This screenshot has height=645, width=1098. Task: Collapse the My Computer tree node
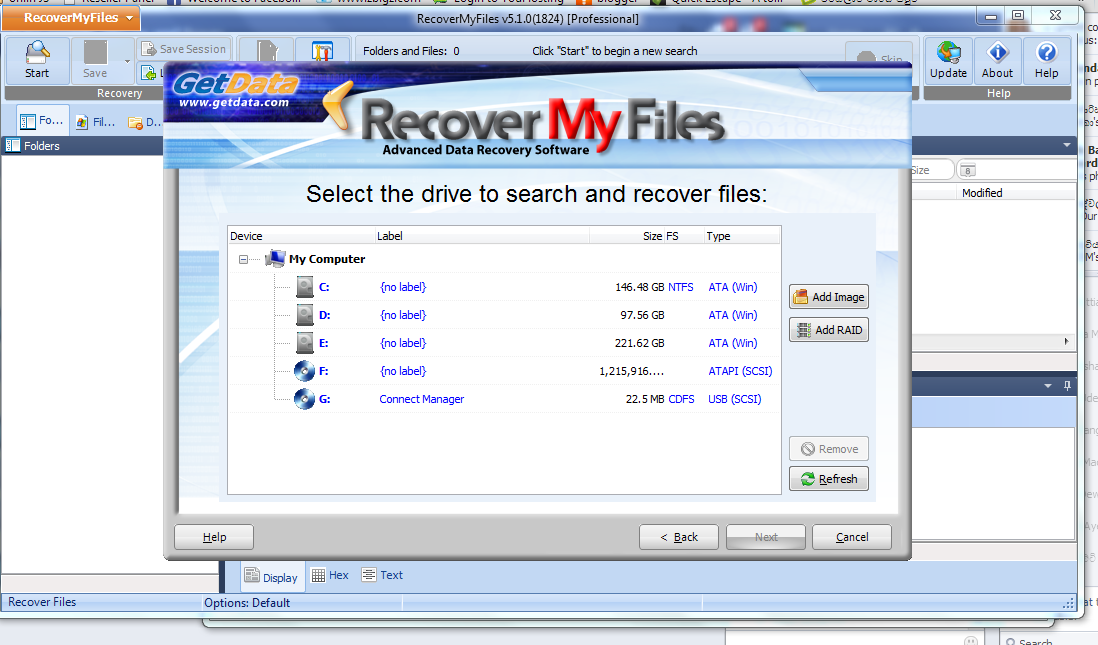(245, 258)
